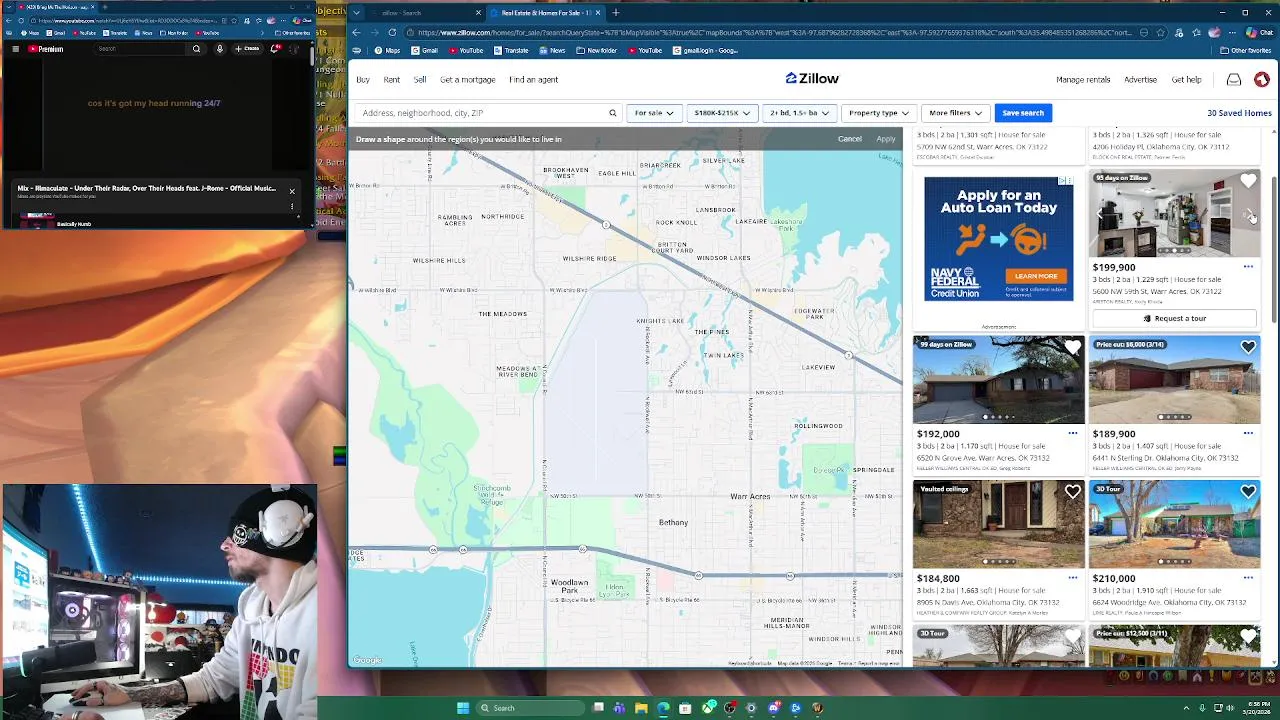Click the YouTube Premium logo
The image size is (1280, 720).
(46, 48)
